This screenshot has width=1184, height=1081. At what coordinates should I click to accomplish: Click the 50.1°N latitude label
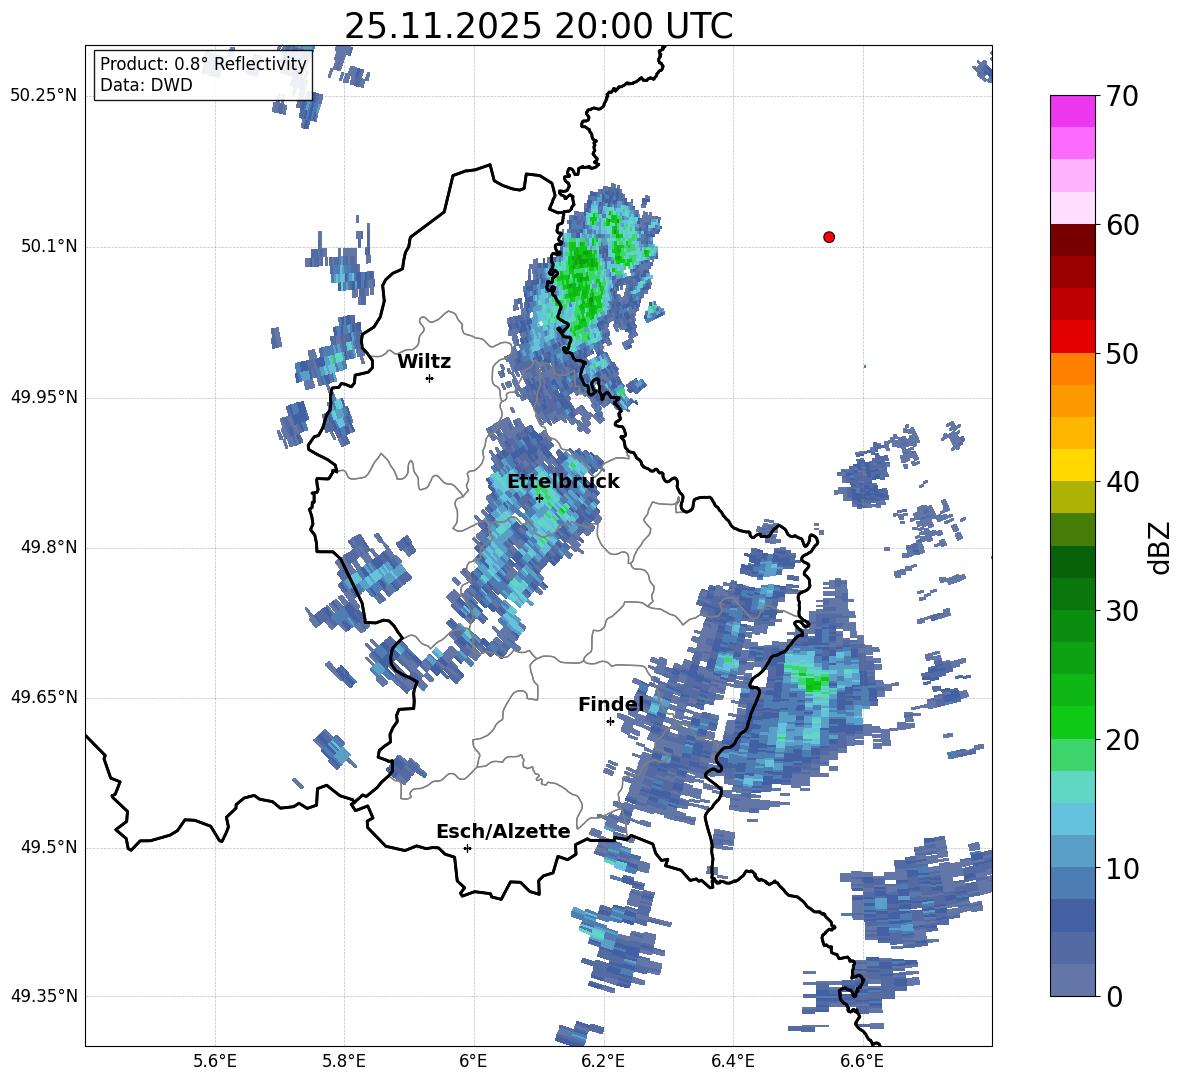point(49,247)
